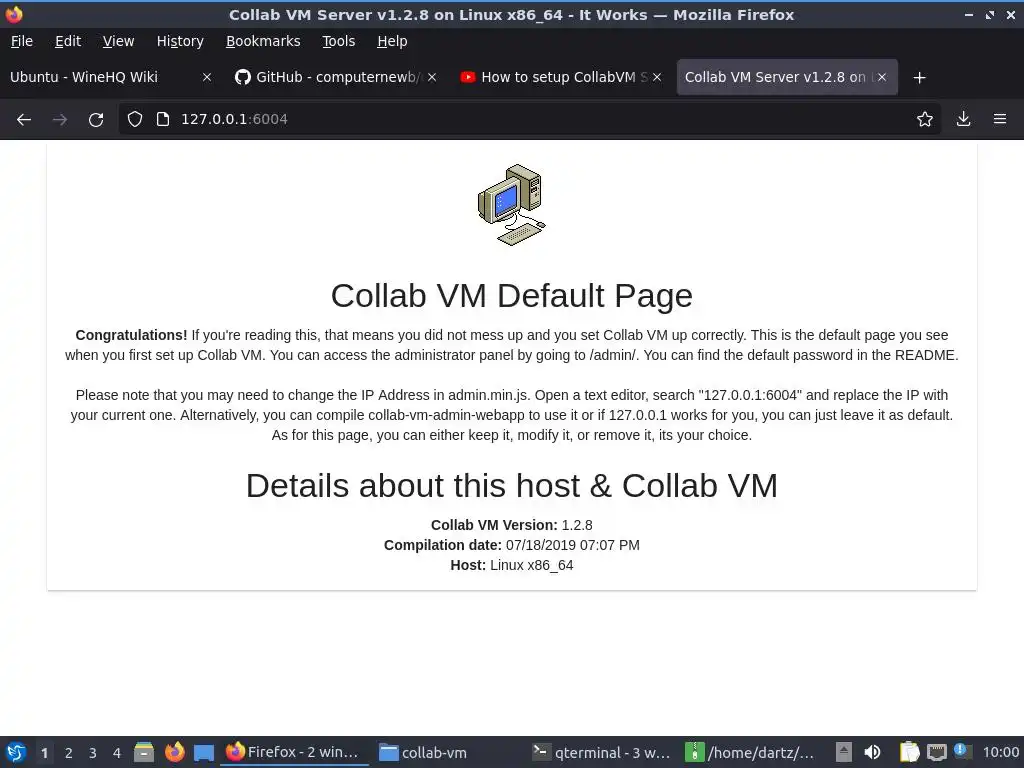Click the show desktop icon
The height and width of the screenshot is (768, 1024).
(x=204, y=753)
